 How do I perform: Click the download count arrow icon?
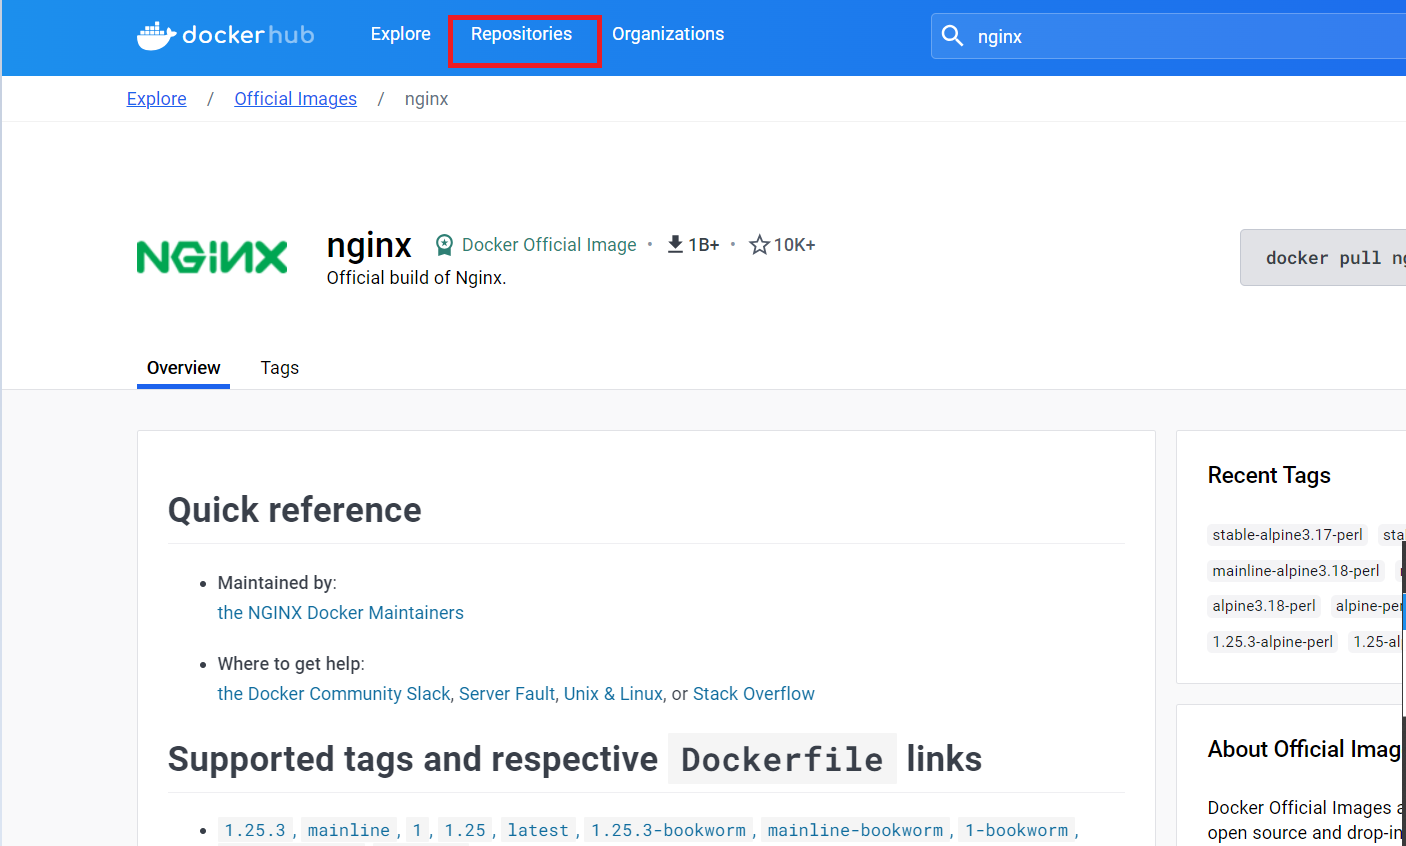pos(675,244)
